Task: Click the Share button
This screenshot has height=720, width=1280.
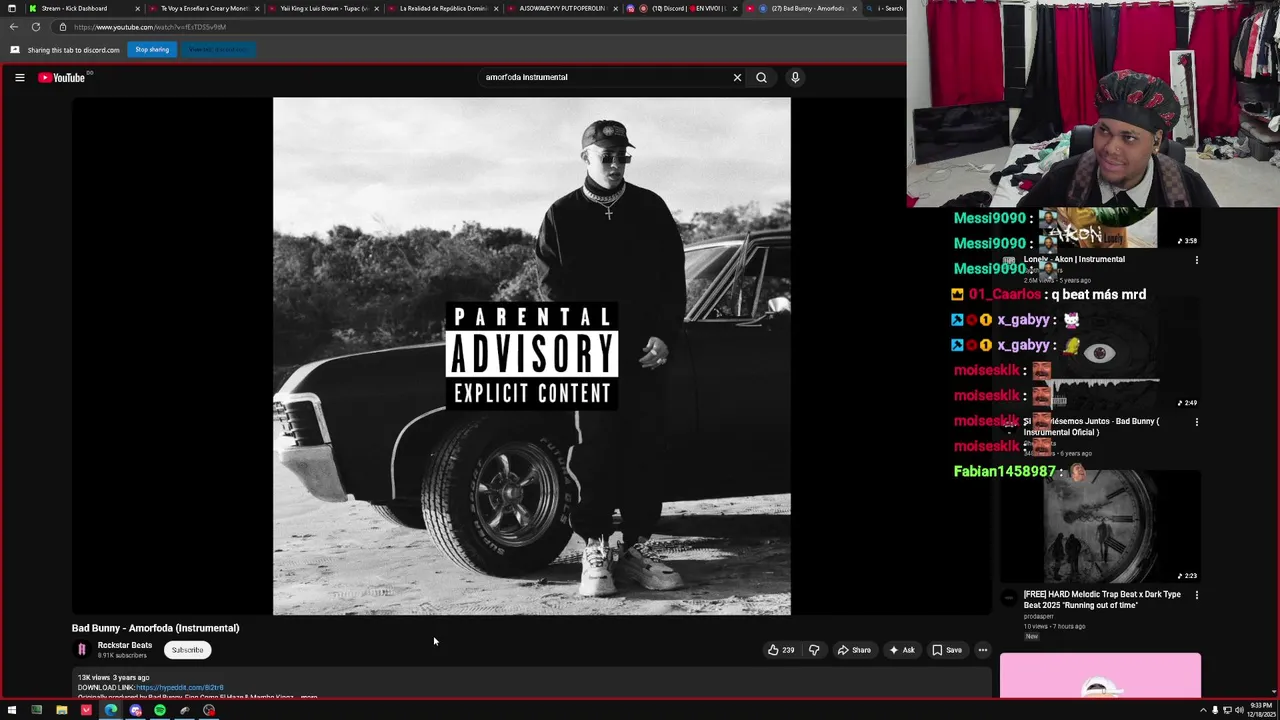Action: point(854,650)
